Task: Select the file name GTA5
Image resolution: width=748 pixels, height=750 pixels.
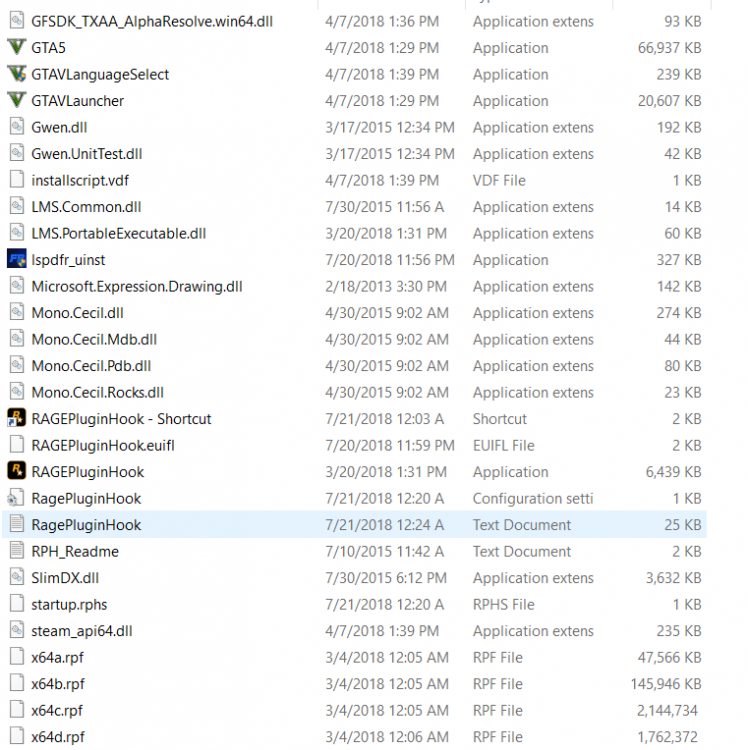Action: pyautogui.click(x=48, y=48)
